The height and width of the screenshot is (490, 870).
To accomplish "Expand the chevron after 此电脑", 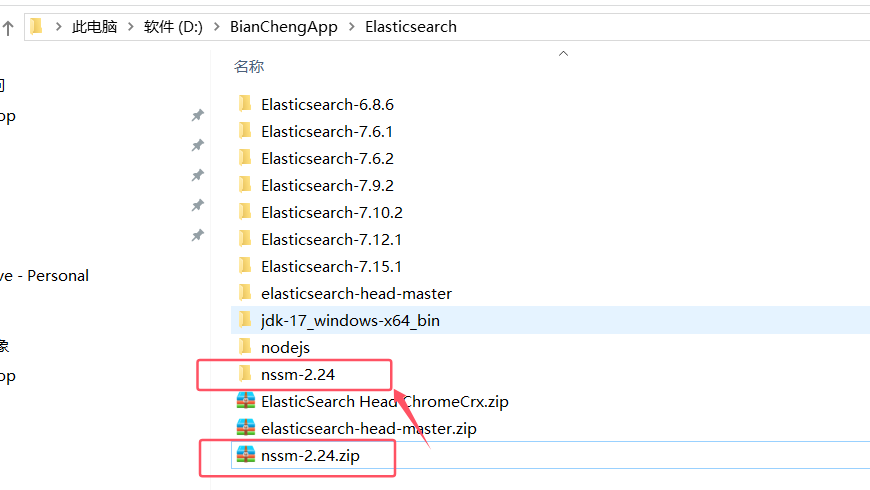I will point(130,27).
